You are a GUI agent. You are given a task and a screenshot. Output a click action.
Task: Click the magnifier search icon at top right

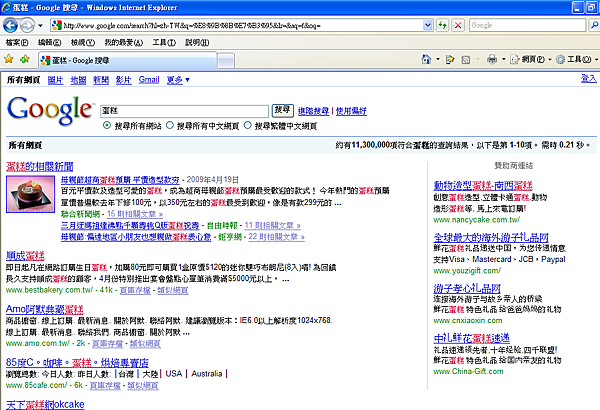pyautogui.click(x=594, y=26)
